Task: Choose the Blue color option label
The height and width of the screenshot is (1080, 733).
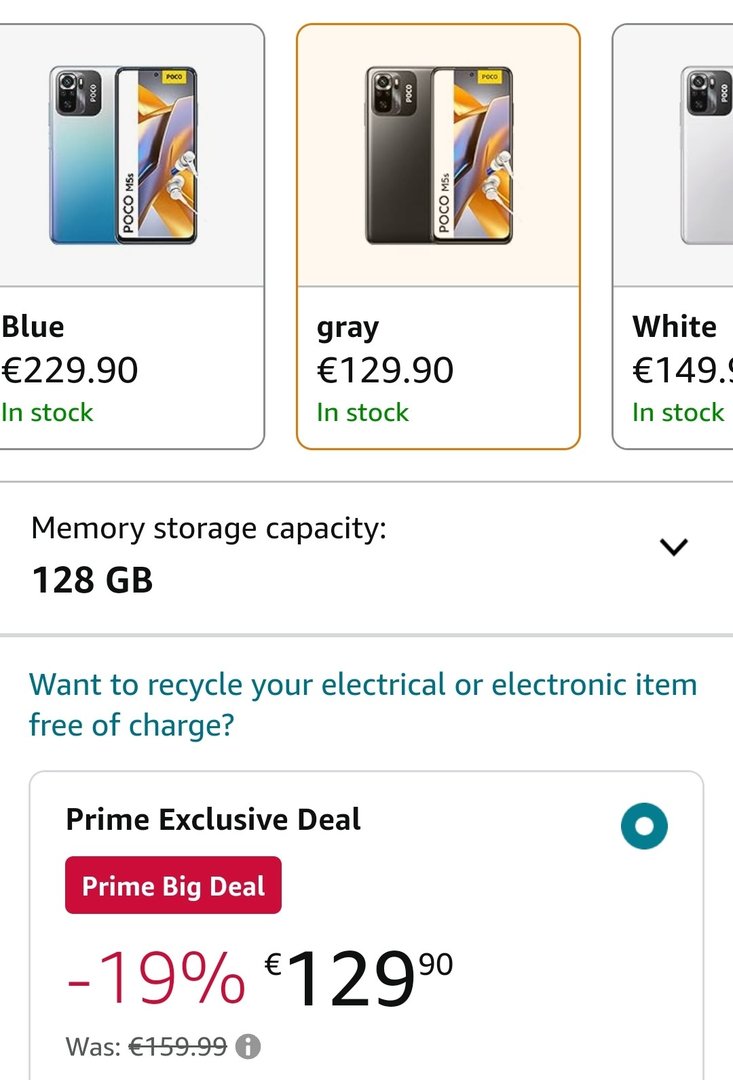Action: 33,327
